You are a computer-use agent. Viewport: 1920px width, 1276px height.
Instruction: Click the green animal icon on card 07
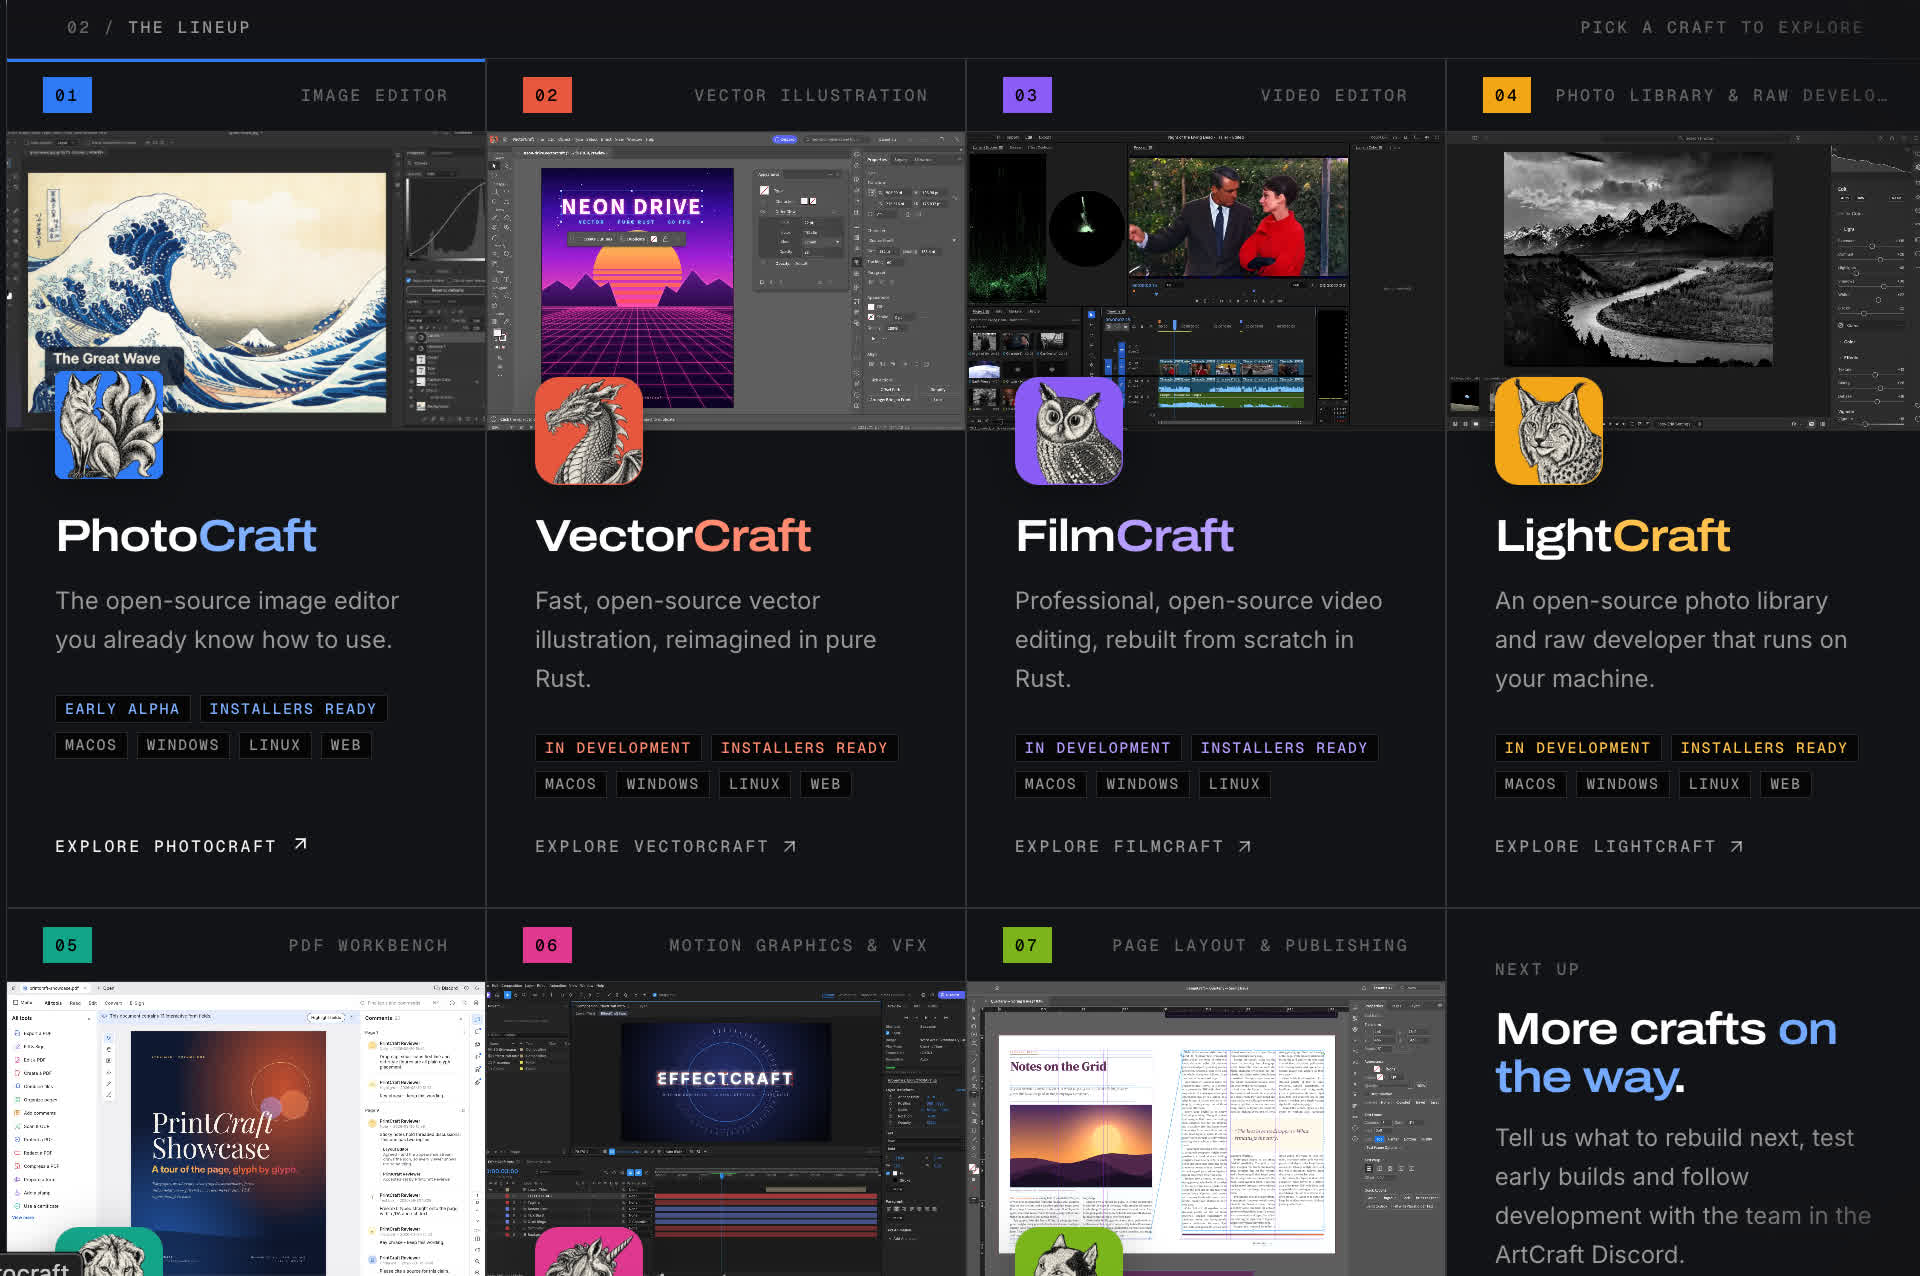pos(1069,1252)
